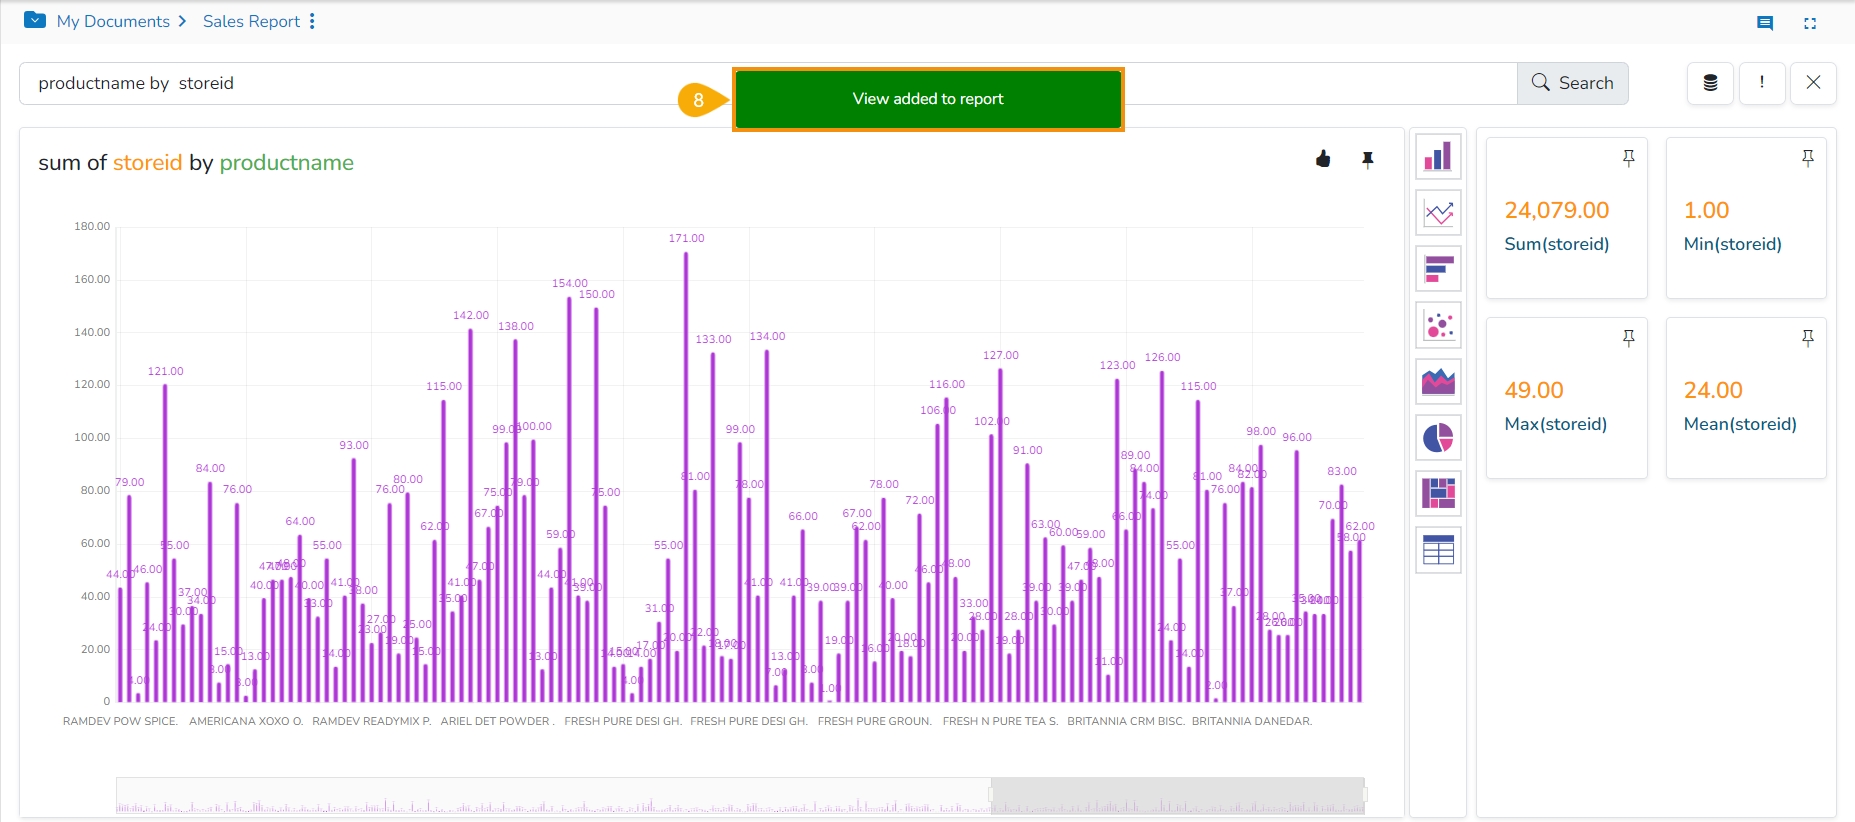Go to My Documents breadcrumb
1855x822 pixels.
(113, 21)
